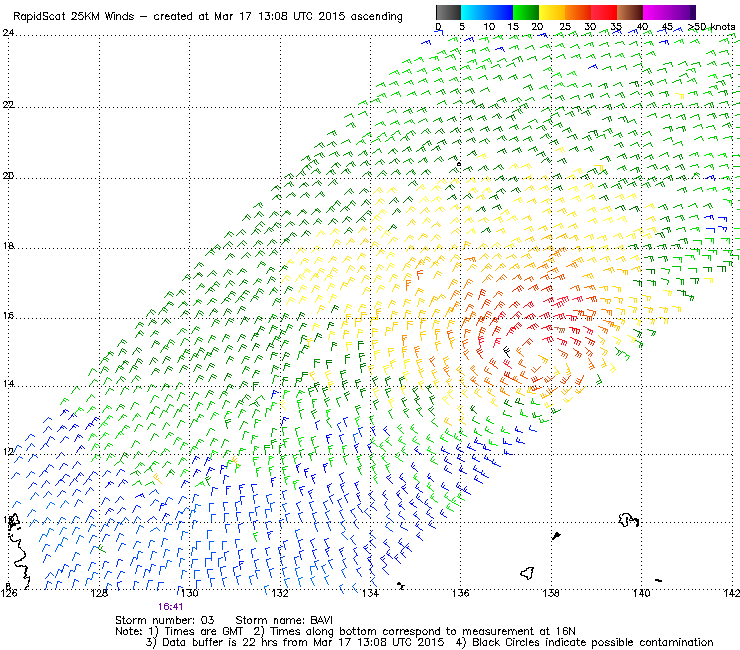Click the island outline southwest of Guam near 138E
The width and height of the screenshot is (740, 650).
527,574
